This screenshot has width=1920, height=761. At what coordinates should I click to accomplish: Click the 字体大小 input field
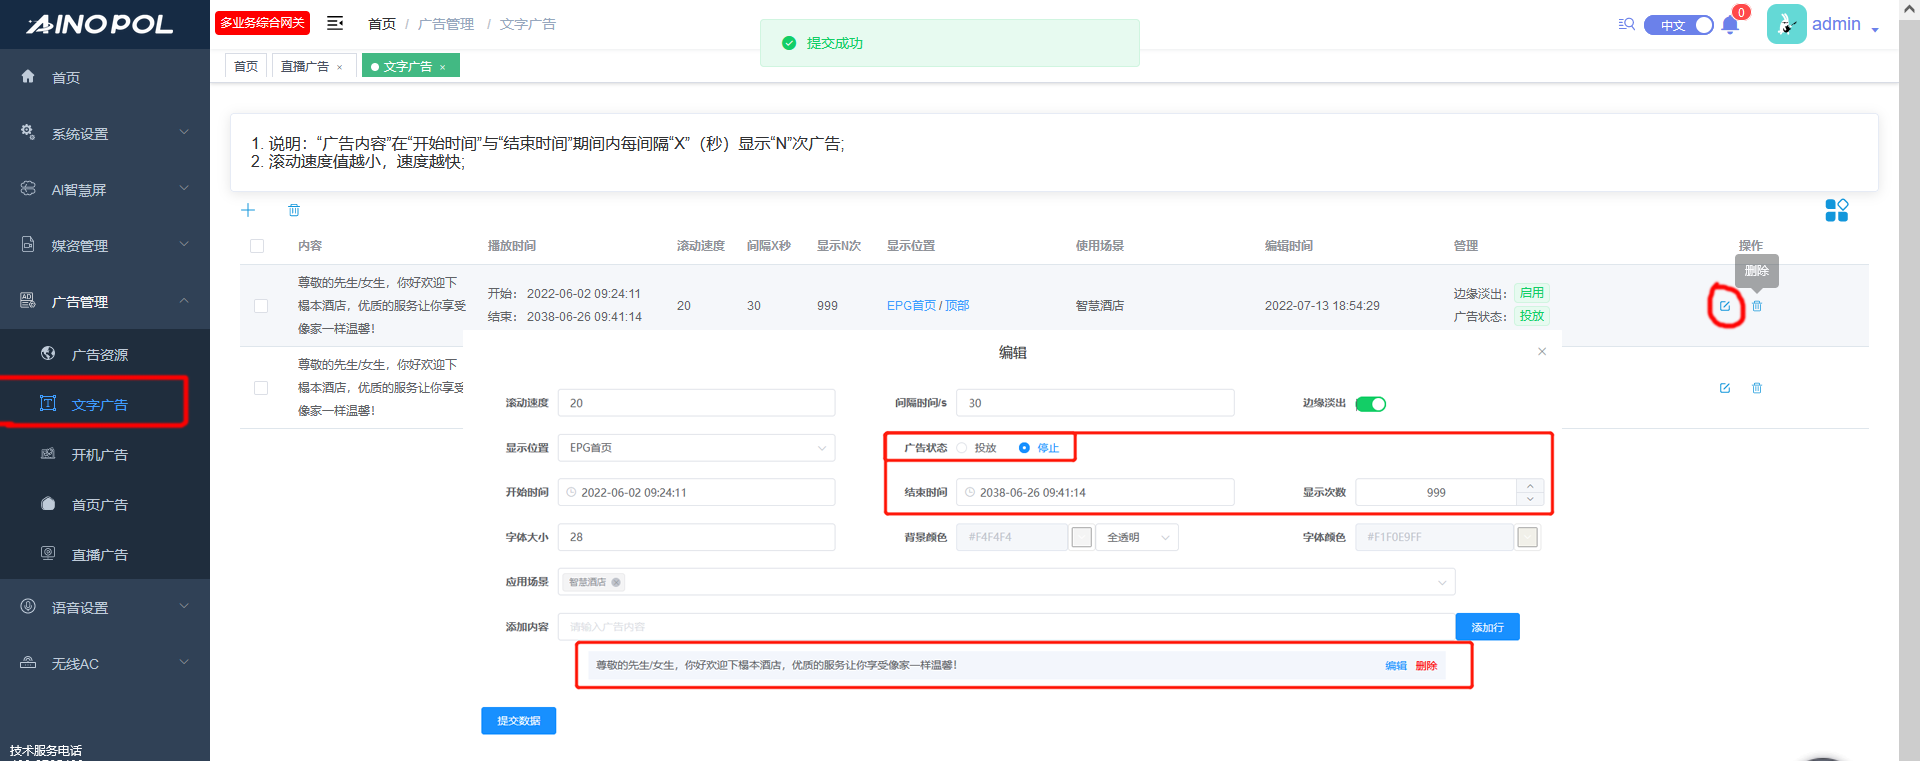[696, 537]
